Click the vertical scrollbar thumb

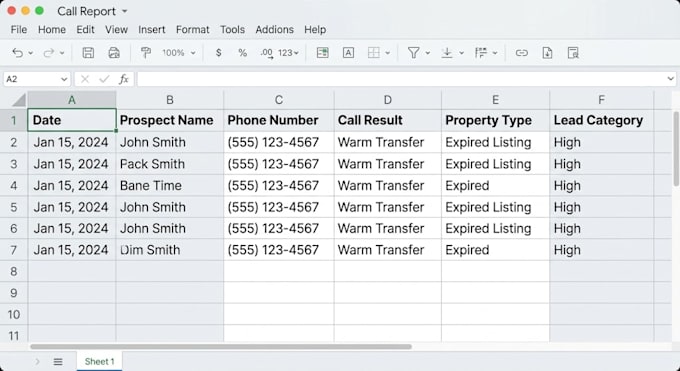point(677,149)
